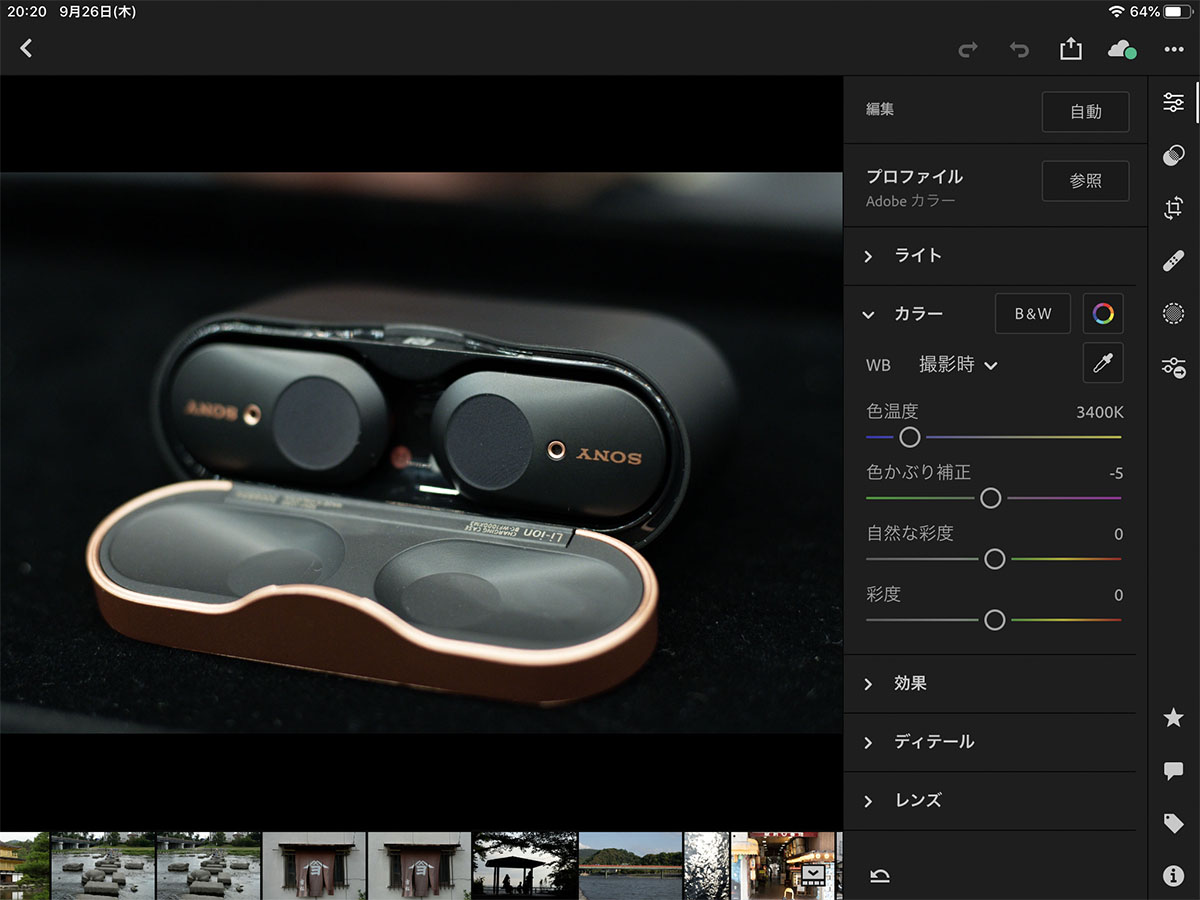Click the 自動 auto button
1200x900 pixels.
coord(1086,112)
